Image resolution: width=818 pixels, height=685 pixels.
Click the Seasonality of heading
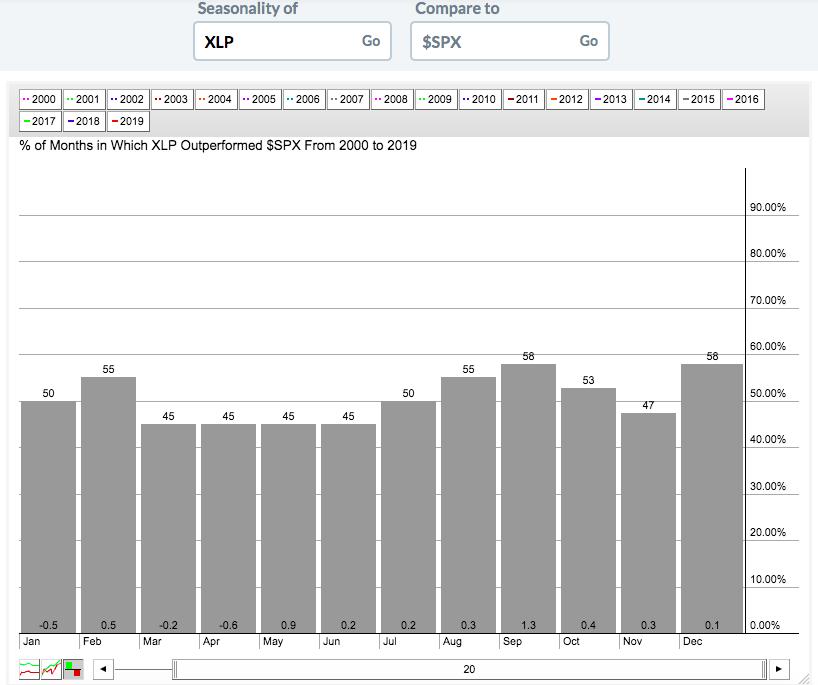pos(248,8)
